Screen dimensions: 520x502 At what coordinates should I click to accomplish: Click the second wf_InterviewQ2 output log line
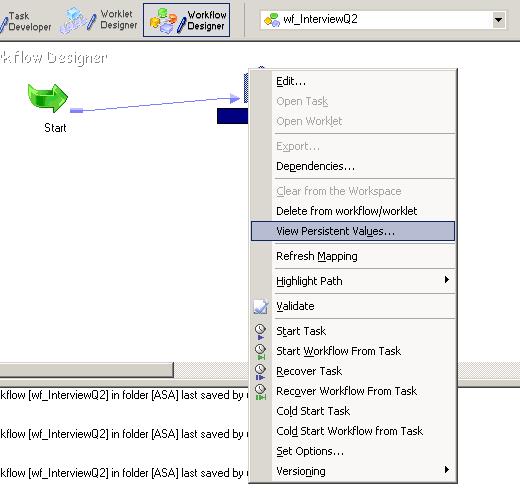pos(124,434)
